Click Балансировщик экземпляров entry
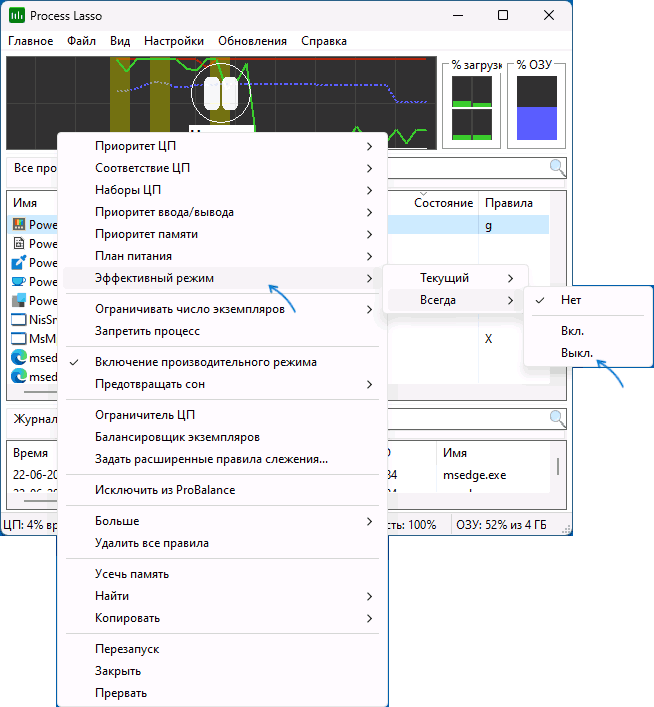Viewport: 654px width, 707px height. (223, 437)
